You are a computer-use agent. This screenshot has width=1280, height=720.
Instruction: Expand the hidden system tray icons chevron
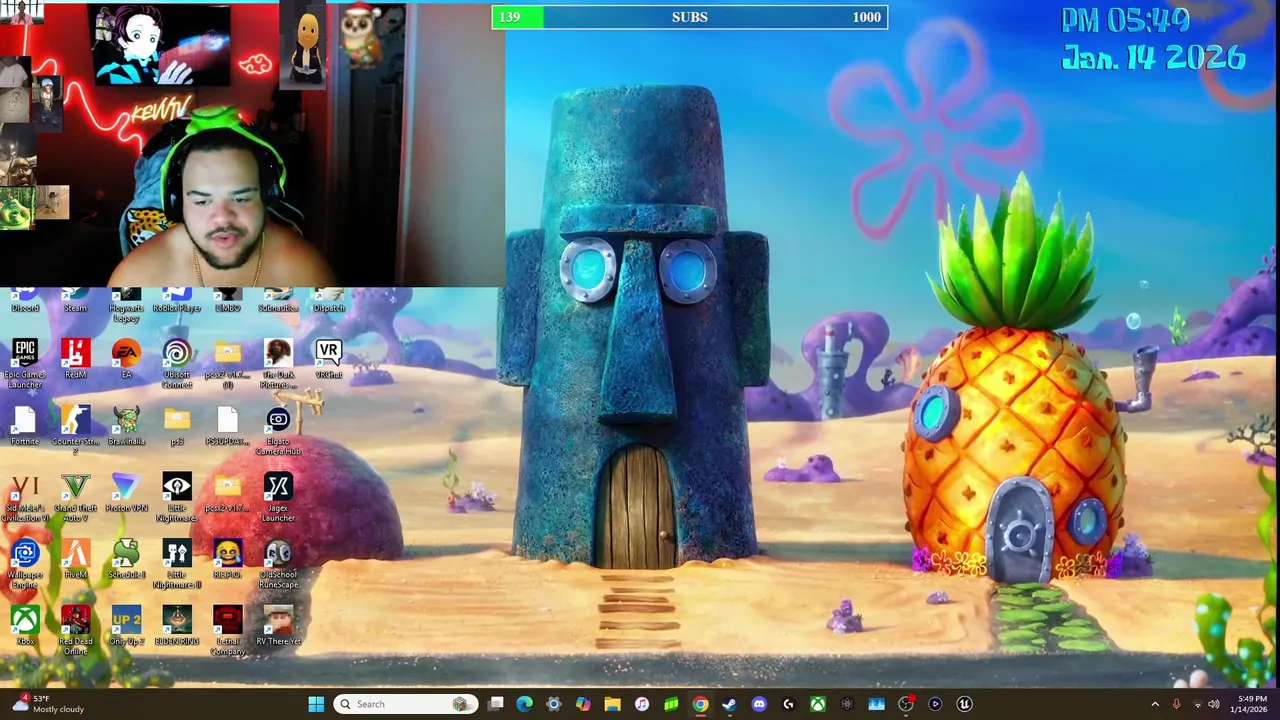pyautogui.click(x=1155, y=704)
